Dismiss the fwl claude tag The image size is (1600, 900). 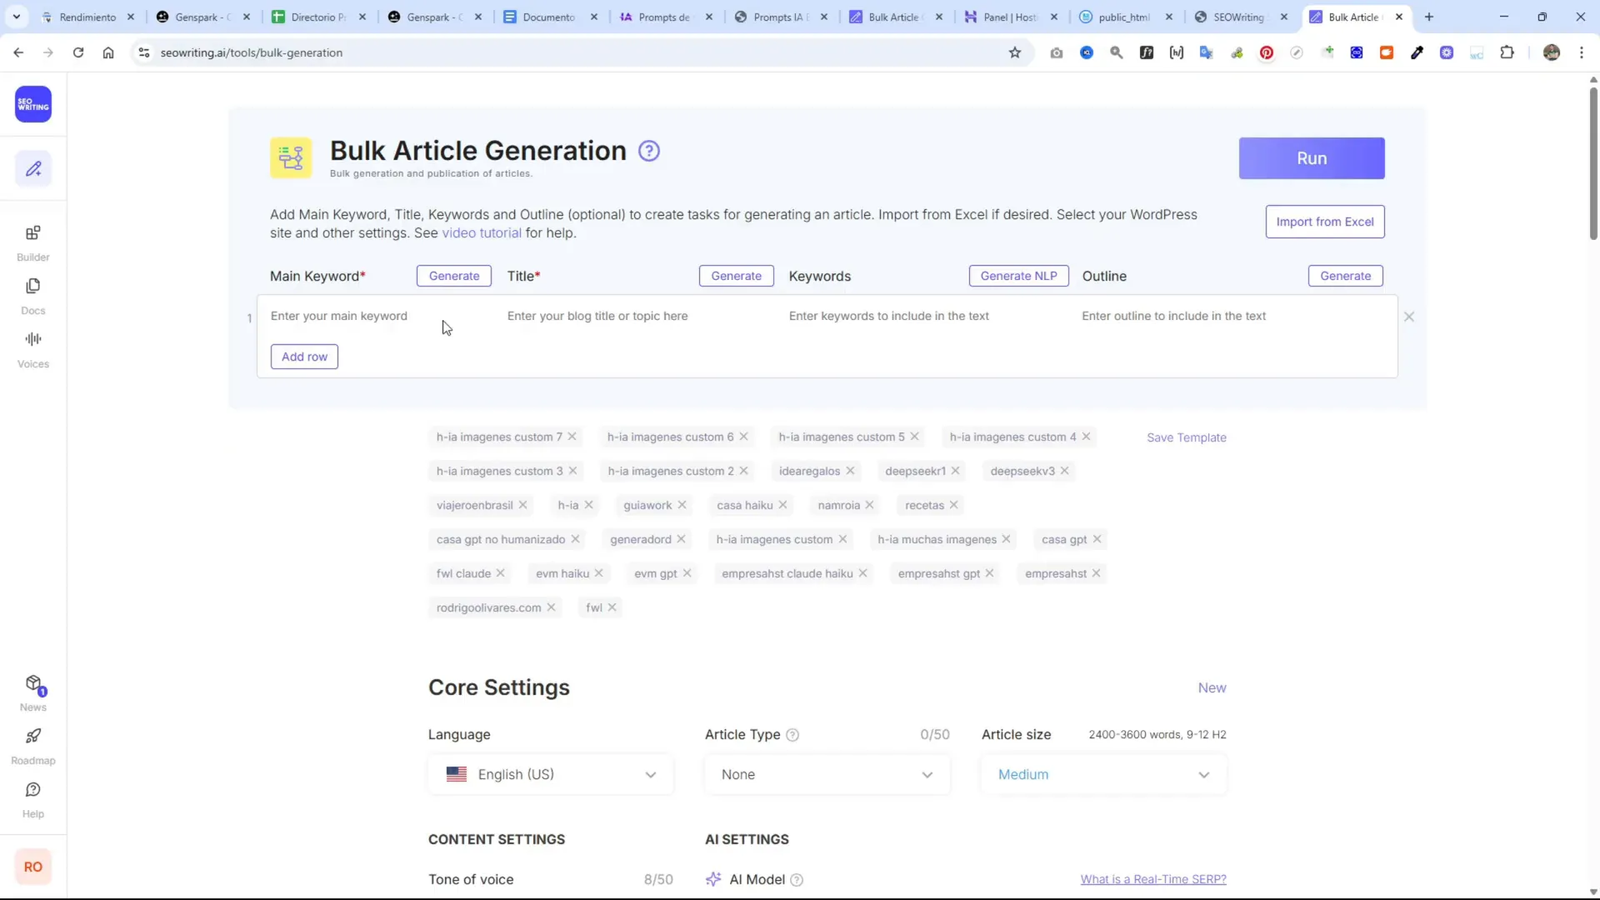click(x=500, y=573)
